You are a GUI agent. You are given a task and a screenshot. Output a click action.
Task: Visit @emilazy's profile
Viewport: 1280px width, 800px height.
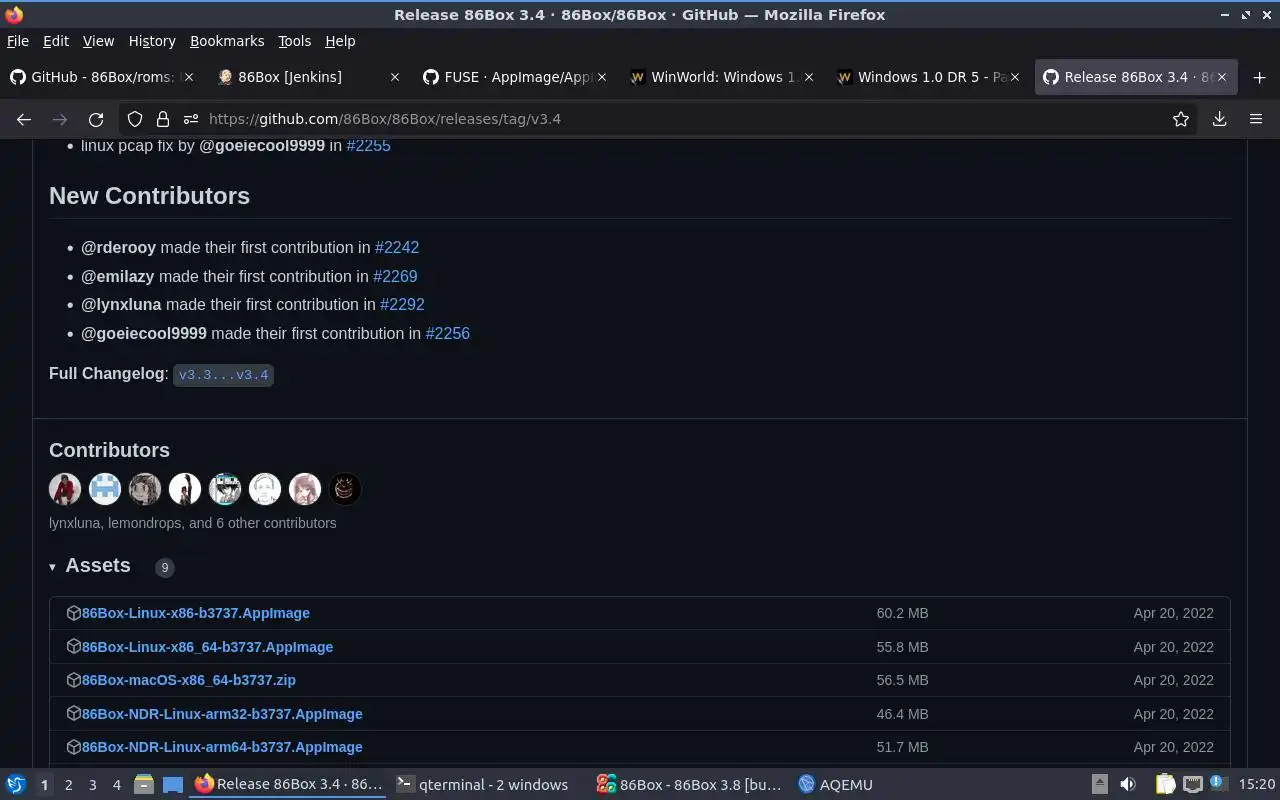pyautogui.click(x=118, y=276)
